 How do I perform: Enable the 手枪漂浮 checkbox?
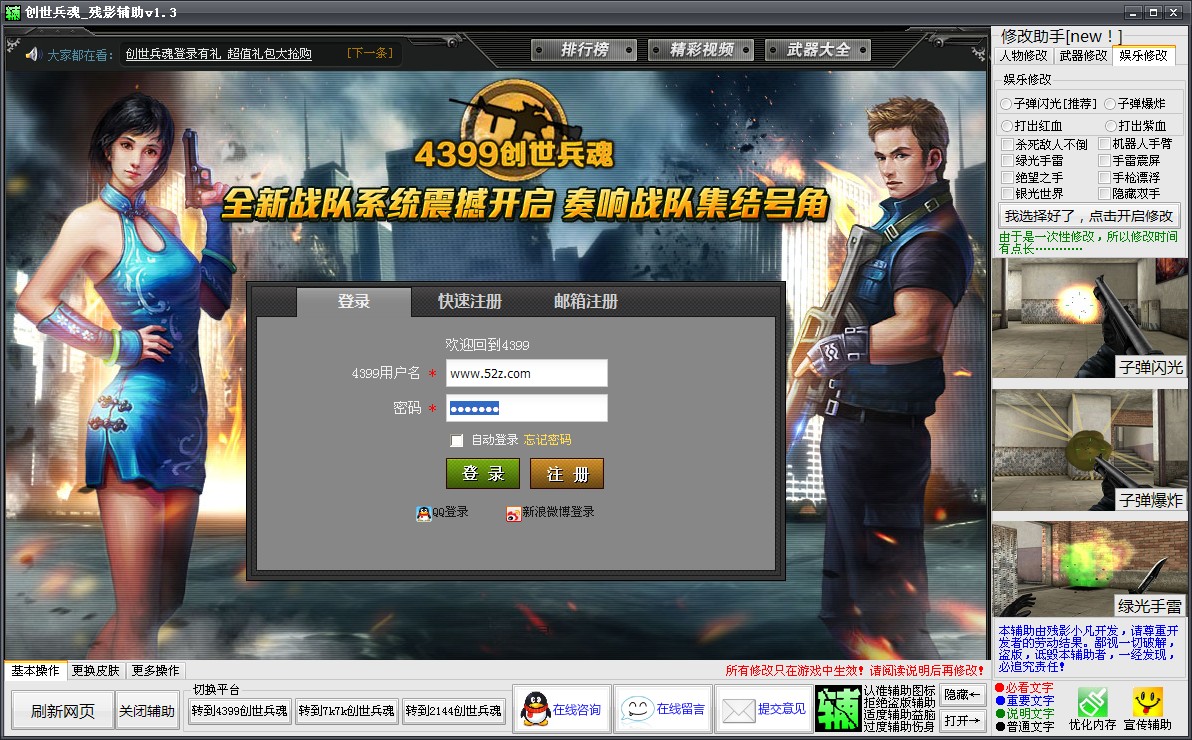pyautogui.click(x=1105, y=177)
